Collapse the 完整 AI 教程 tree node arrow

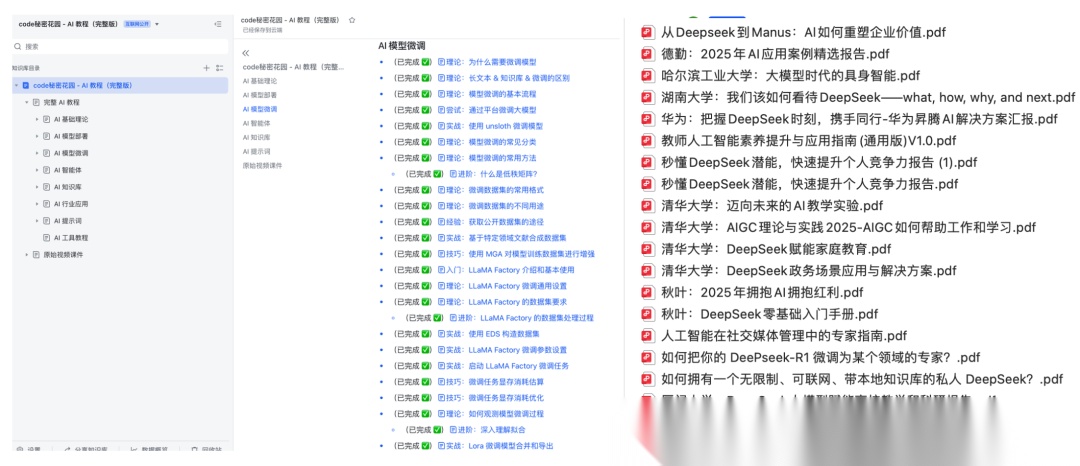tap(27, 102)
